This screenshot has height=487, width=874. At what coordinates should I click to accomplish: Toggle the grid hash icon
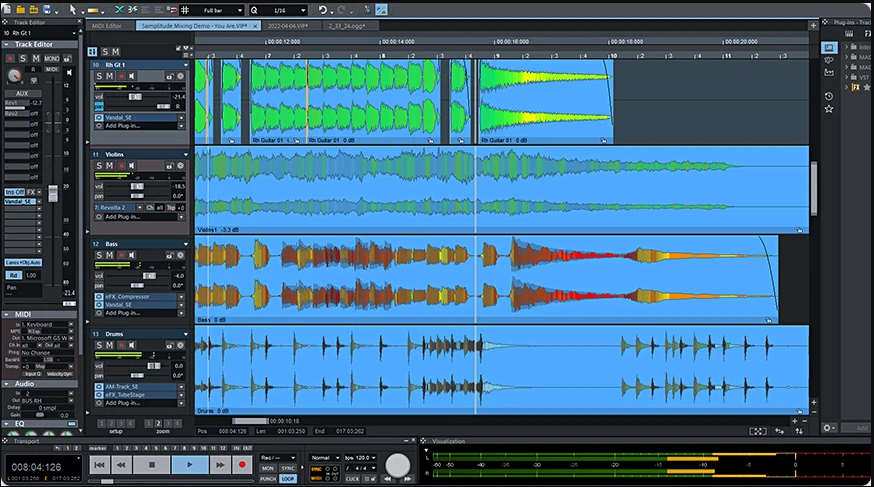[185, 10]
